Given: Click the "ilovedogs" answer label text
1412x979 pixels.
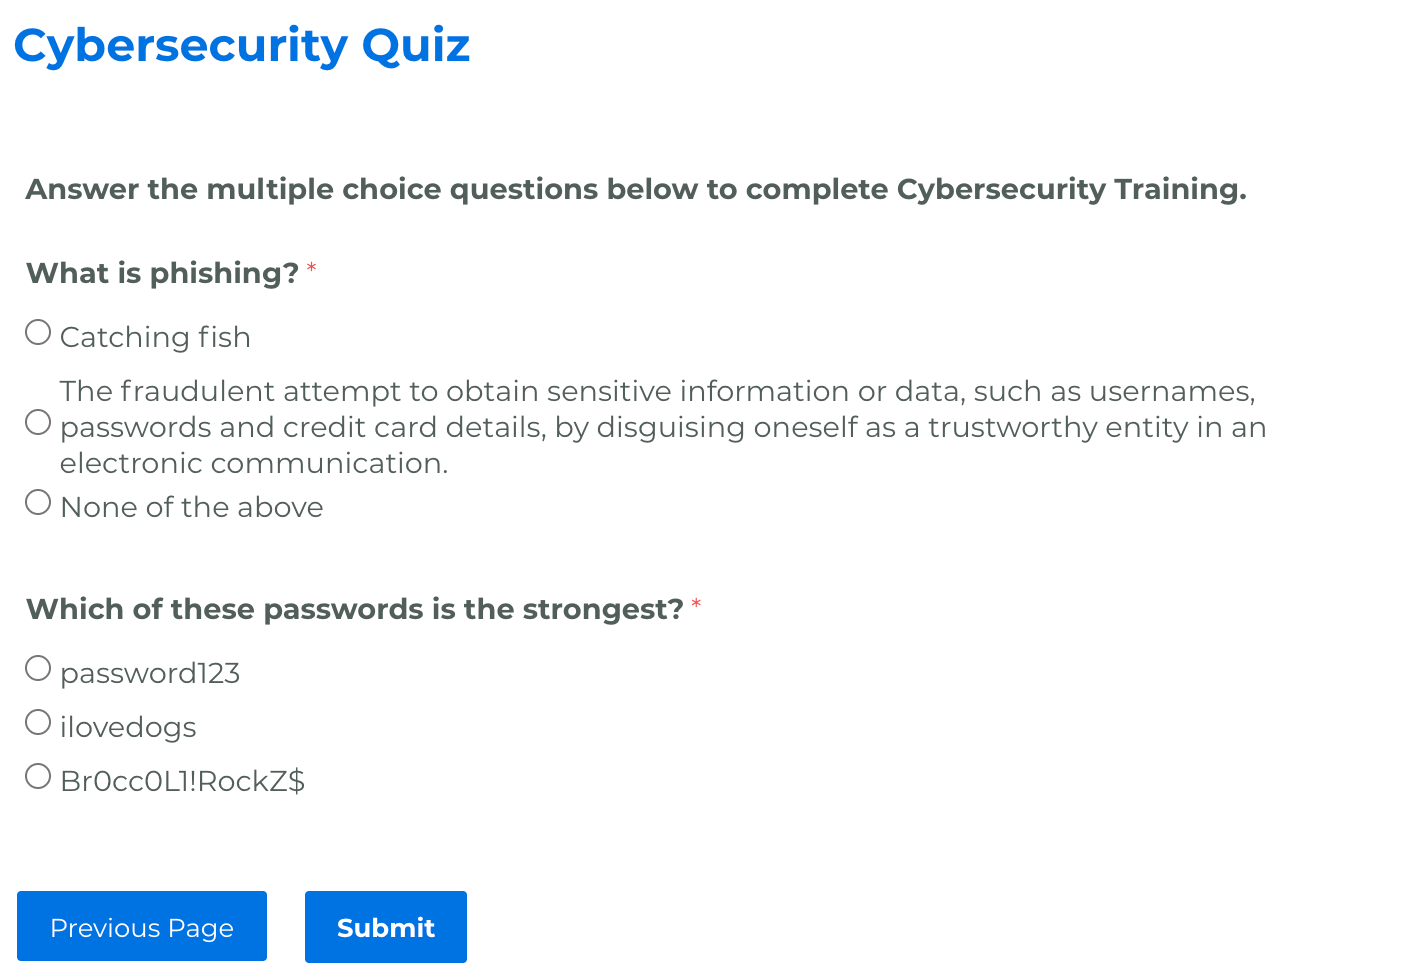Looking at the screenshot, I should coord(128,727).
